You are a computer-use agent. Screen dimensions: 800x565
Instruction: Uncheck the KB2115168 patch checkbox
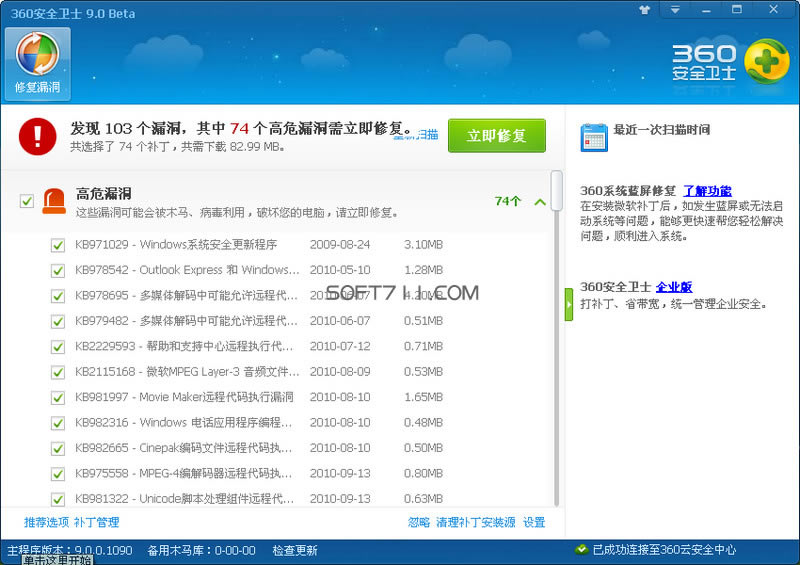click(58, 373)
